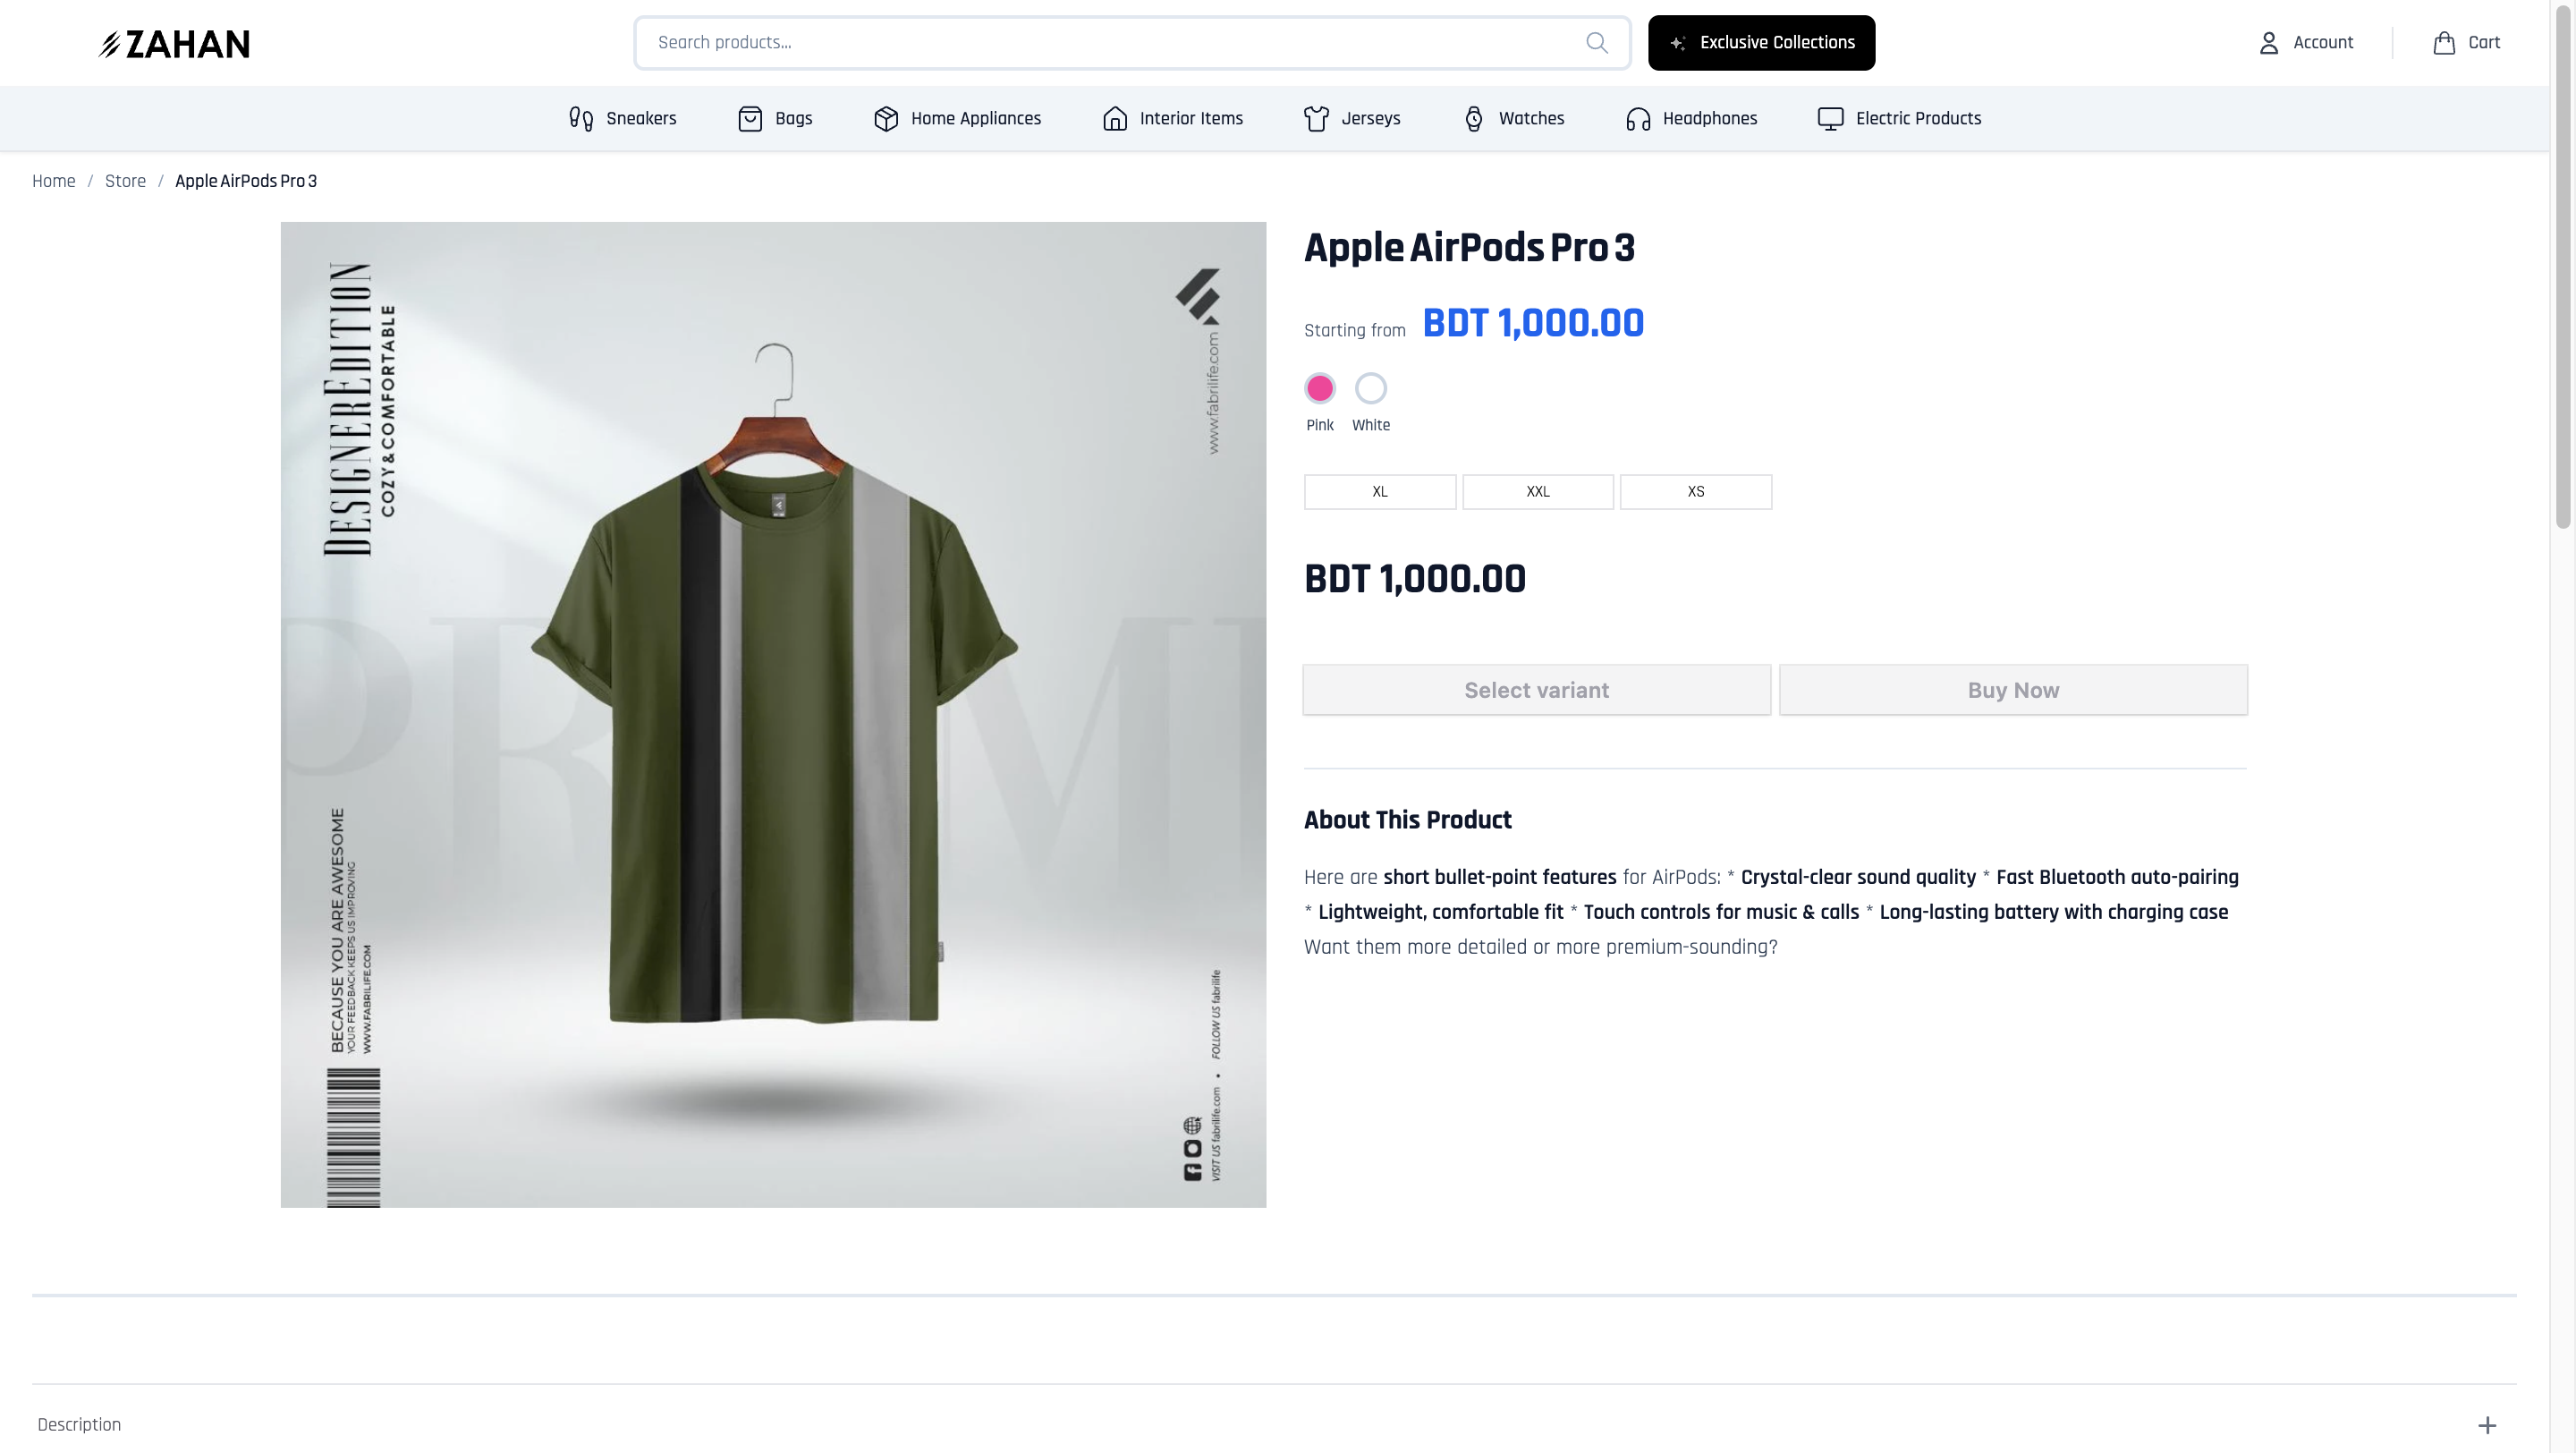Go to Store breadcrumb link
Image resolution: width=2576 pixels, height=1453 pixels.
(x=125, y=181)
